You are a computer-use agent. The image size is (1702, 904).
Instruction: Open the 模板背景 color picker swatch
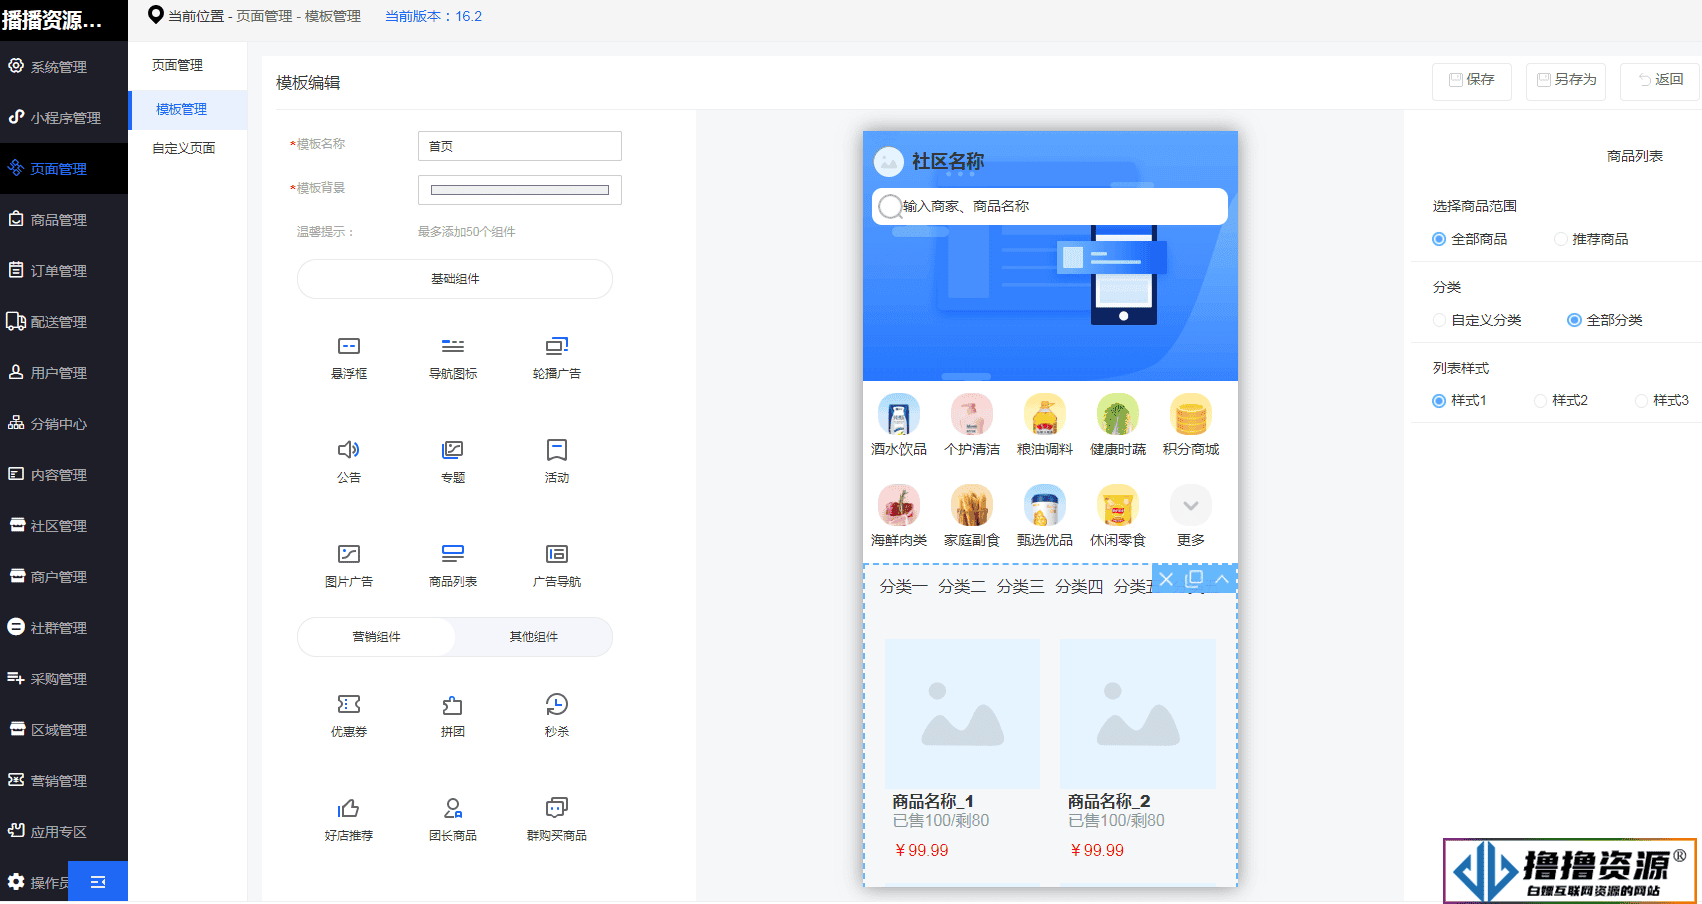tap(520, 190)
